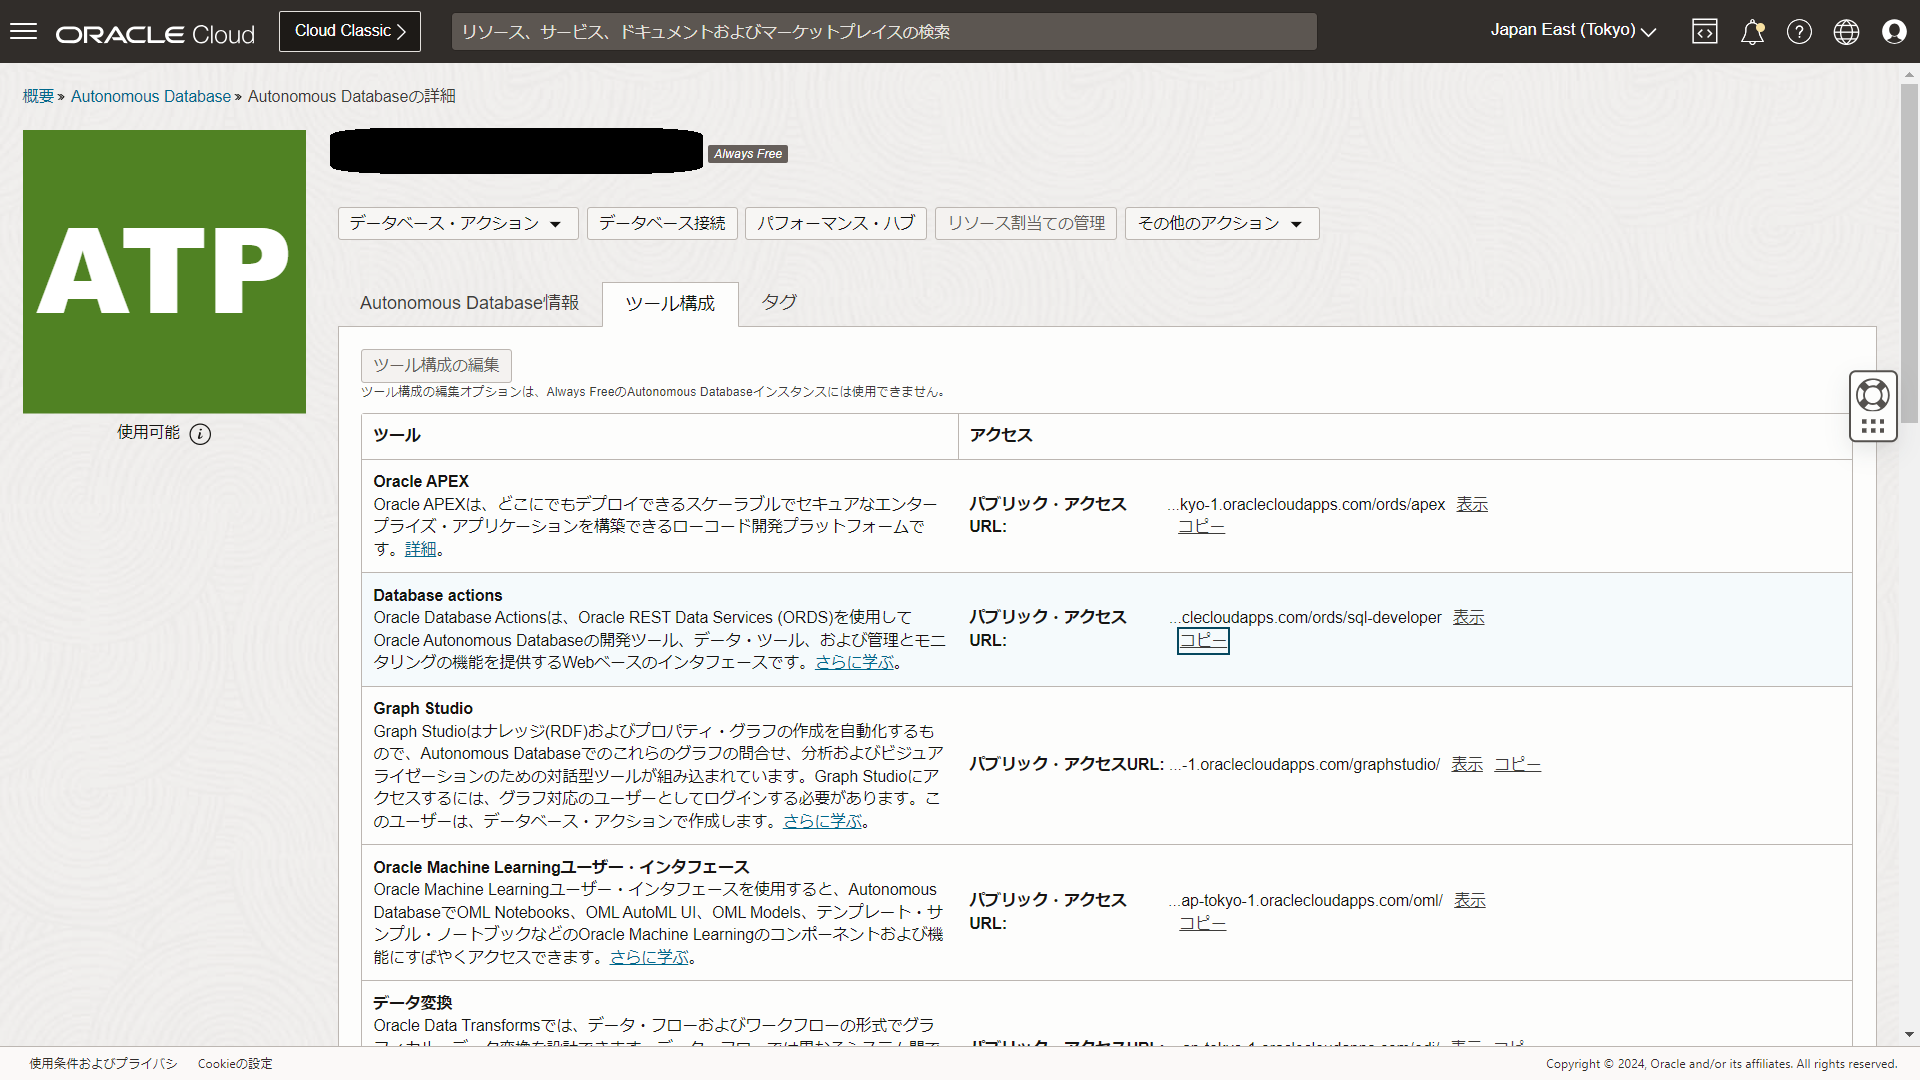Screen dimensions: 1920x1080
Task: Open the データベース・アクション dropdown
Action: click(457, 223)
